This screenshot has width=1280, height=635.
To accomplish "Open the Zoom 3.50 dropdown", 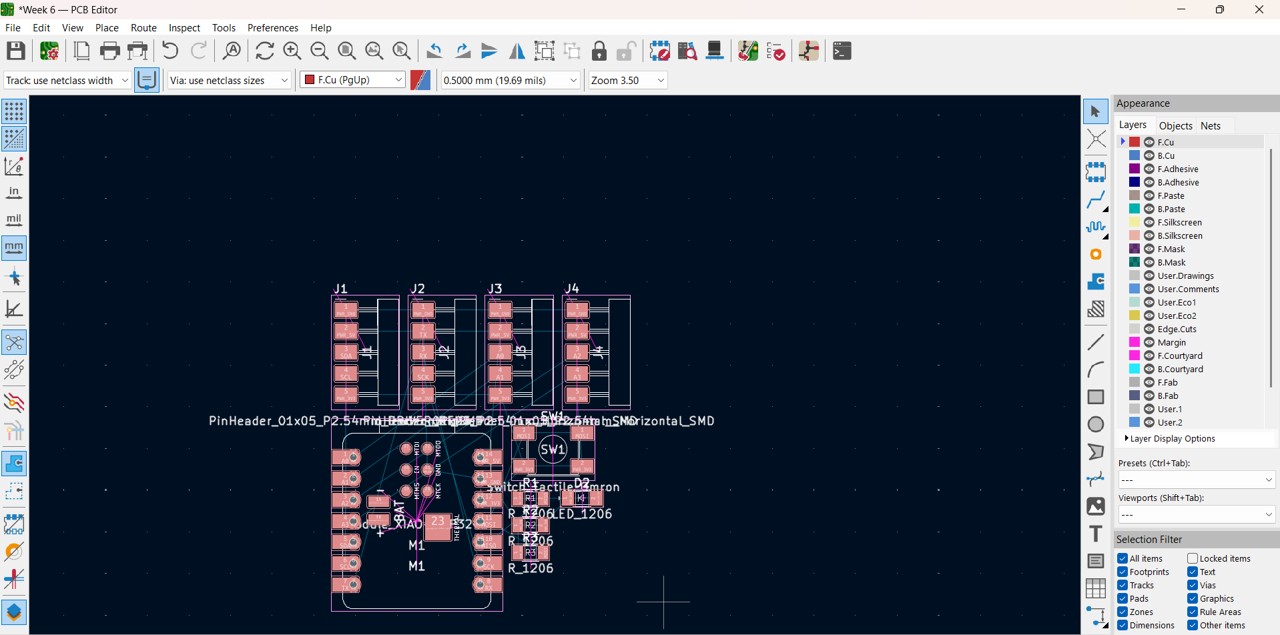I will click(x=627, y=80).
